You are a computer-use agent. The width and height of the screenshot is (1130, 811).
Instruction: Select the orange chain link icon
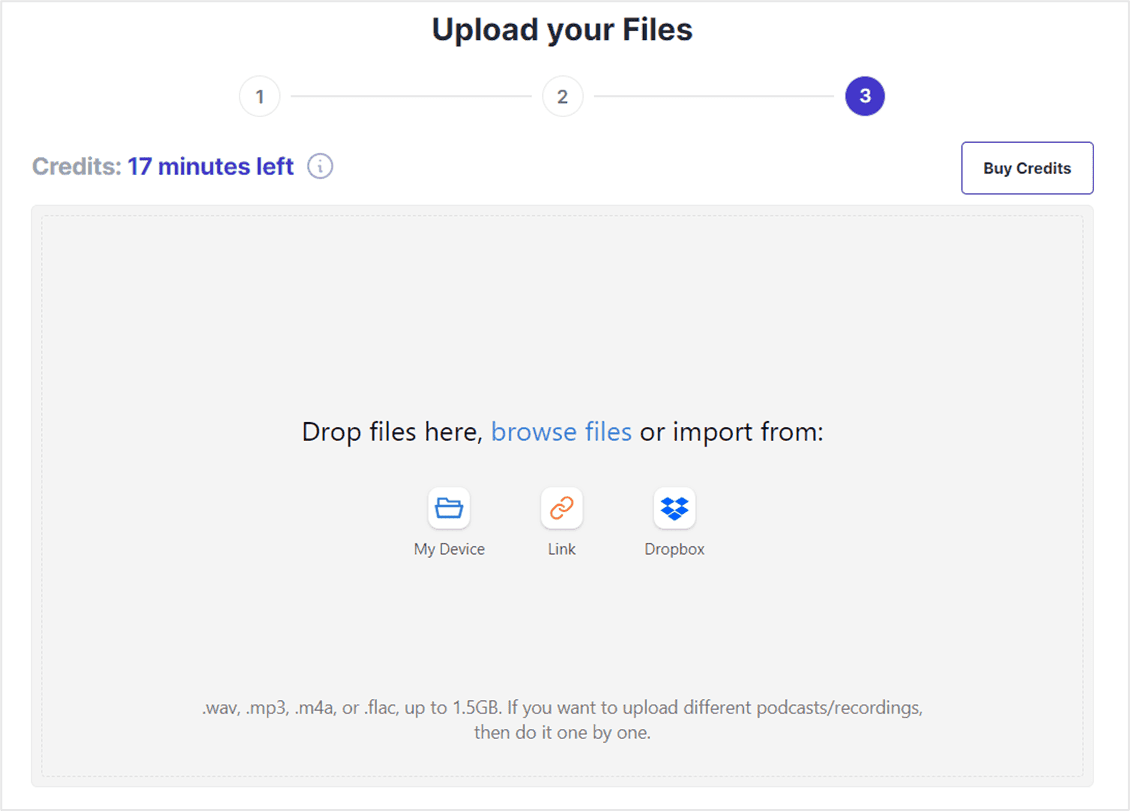coord(561,508)
